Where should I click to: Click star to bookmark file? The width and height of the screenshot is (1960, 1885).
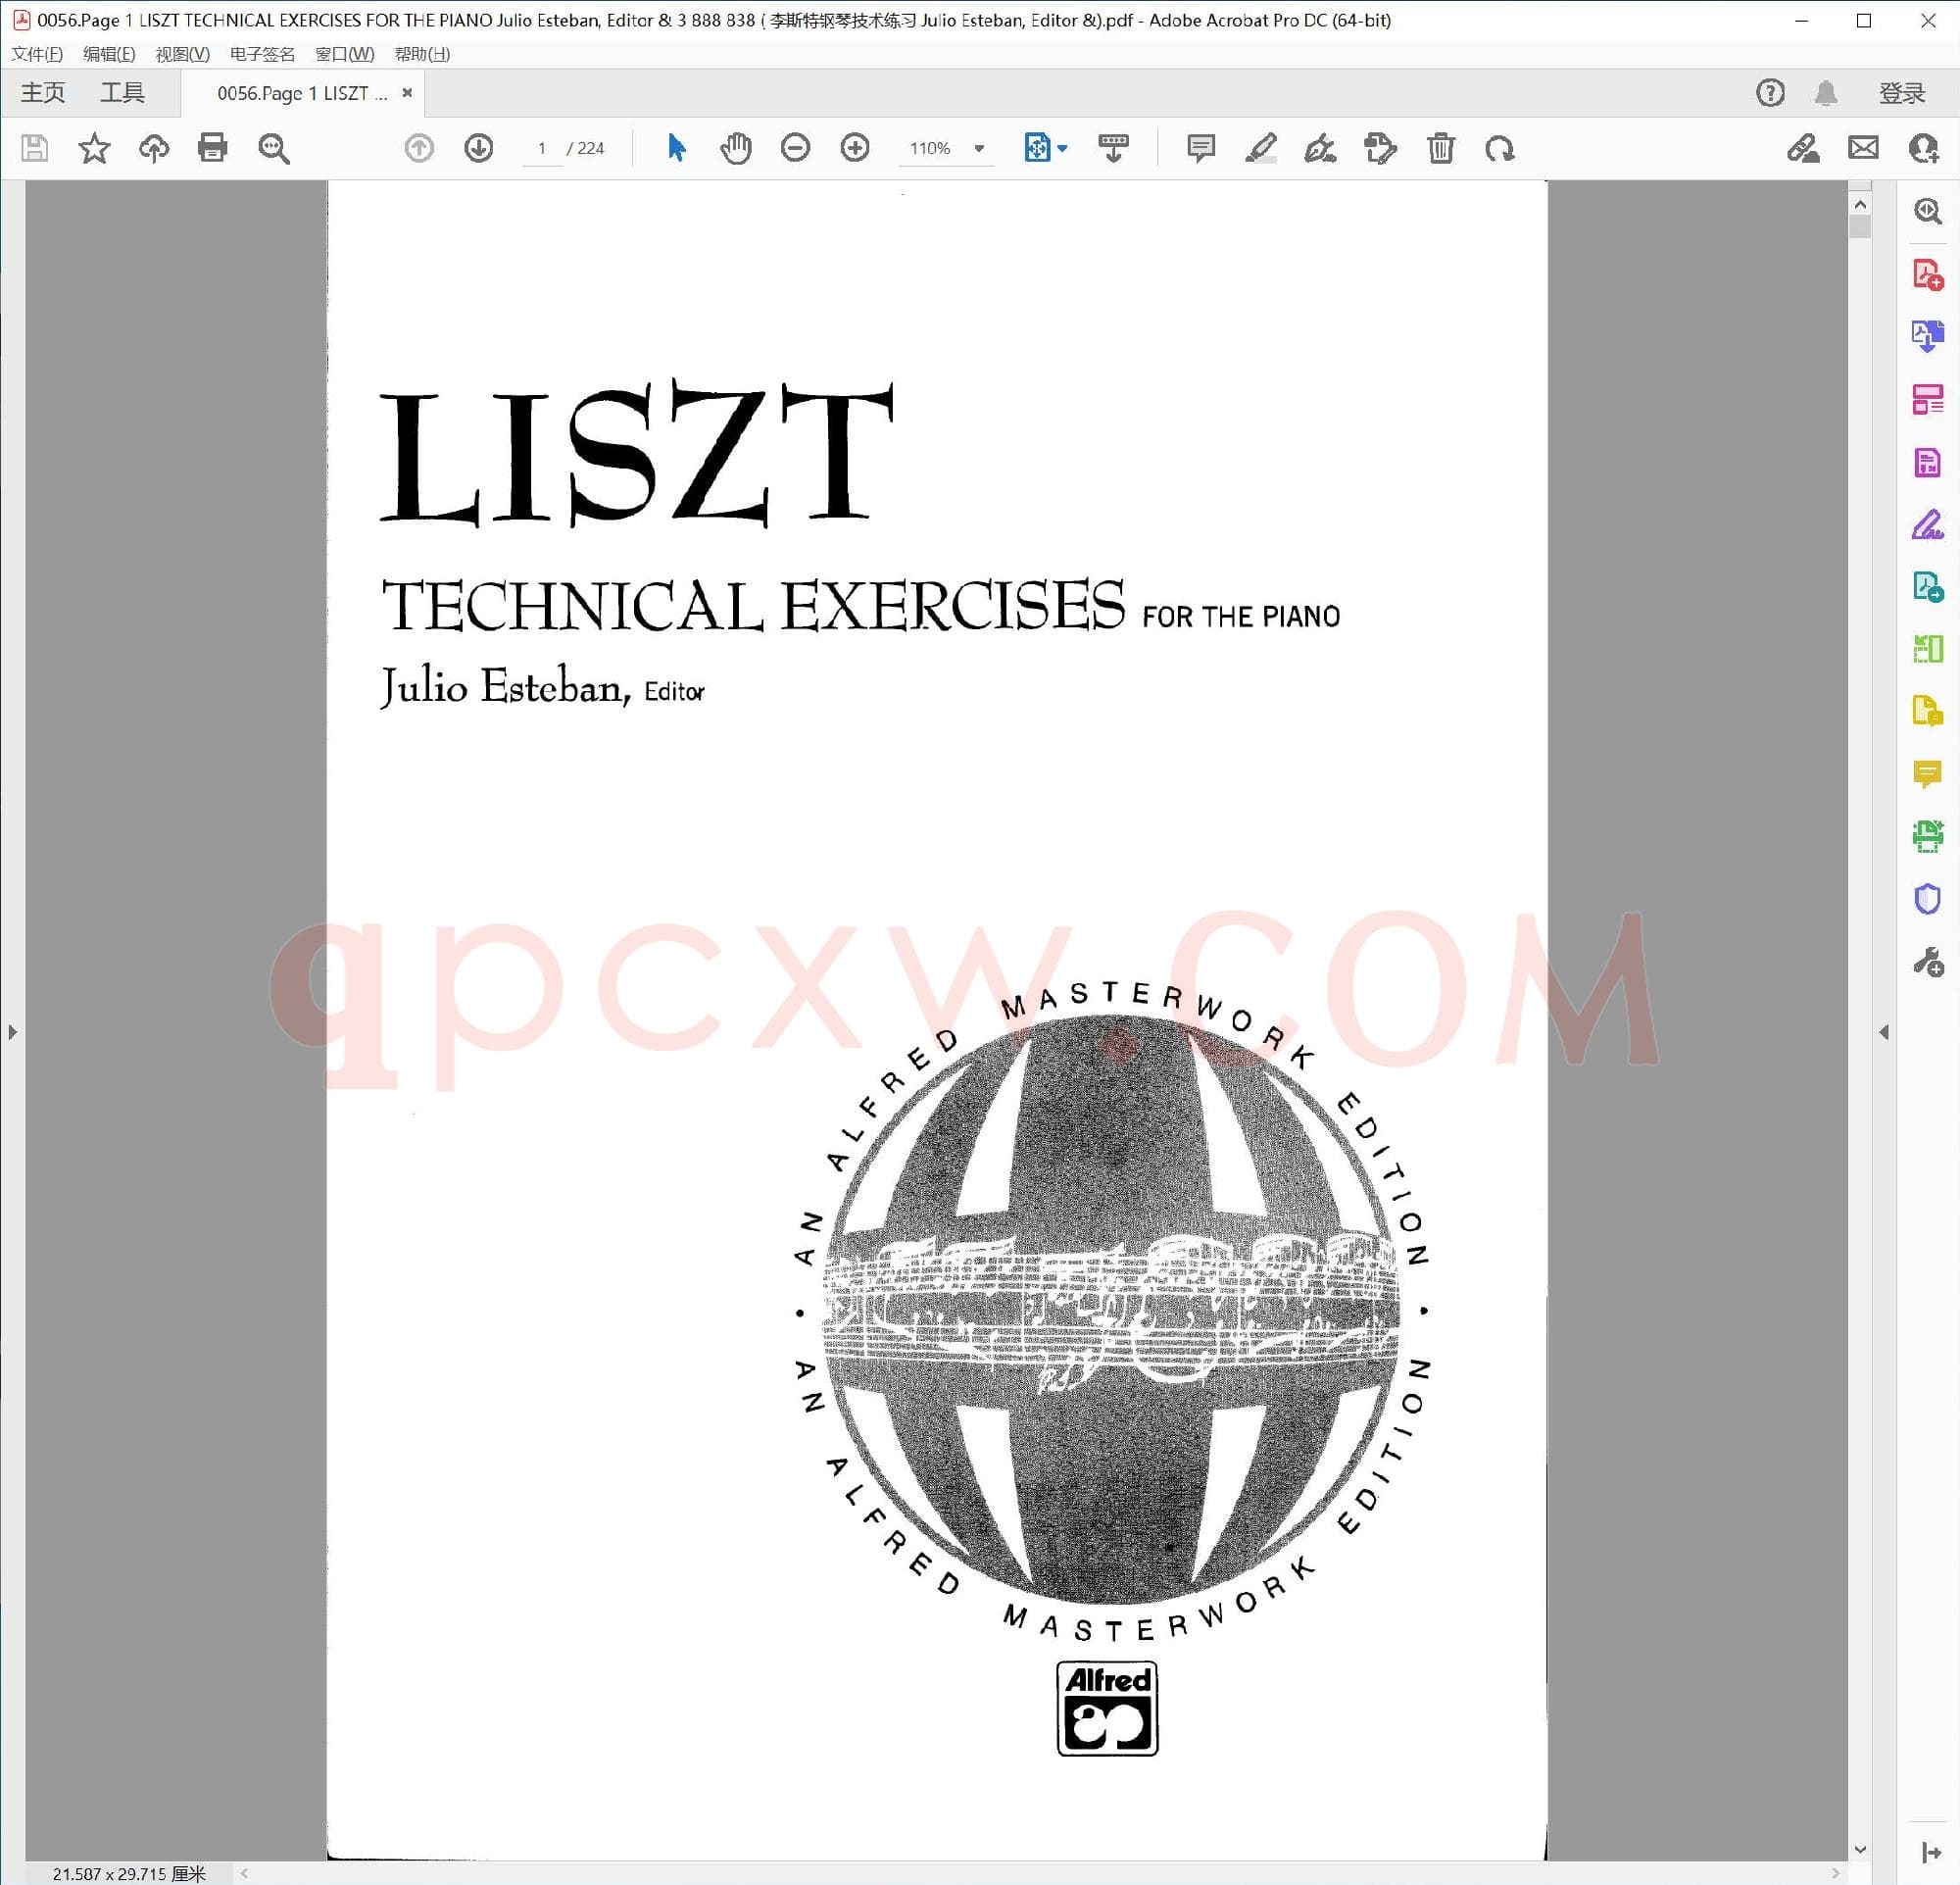94,148
